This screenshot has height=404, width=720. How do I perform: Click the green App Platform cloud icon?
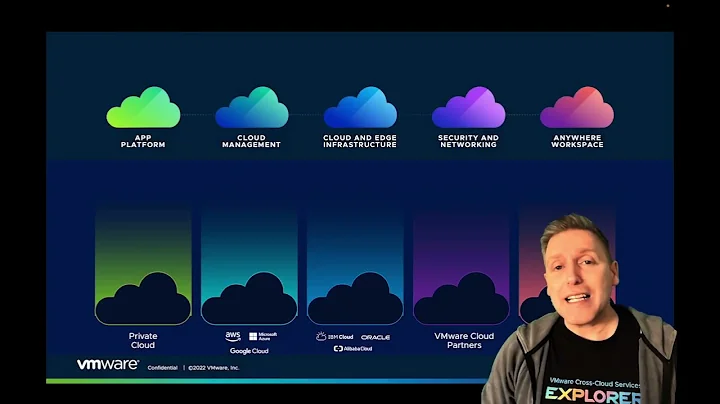click(x=143, y=107)
